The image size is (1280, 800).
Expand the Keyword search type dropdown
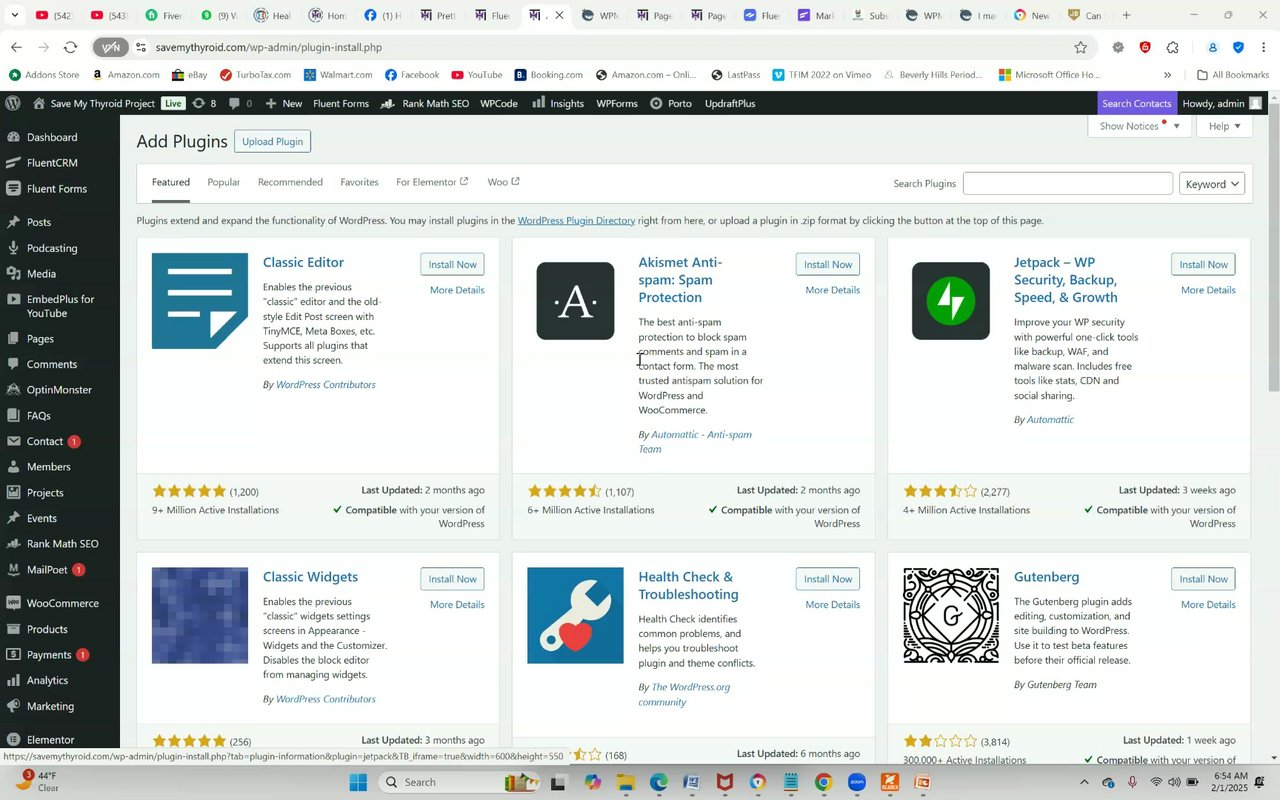(x=1212, y=184)
